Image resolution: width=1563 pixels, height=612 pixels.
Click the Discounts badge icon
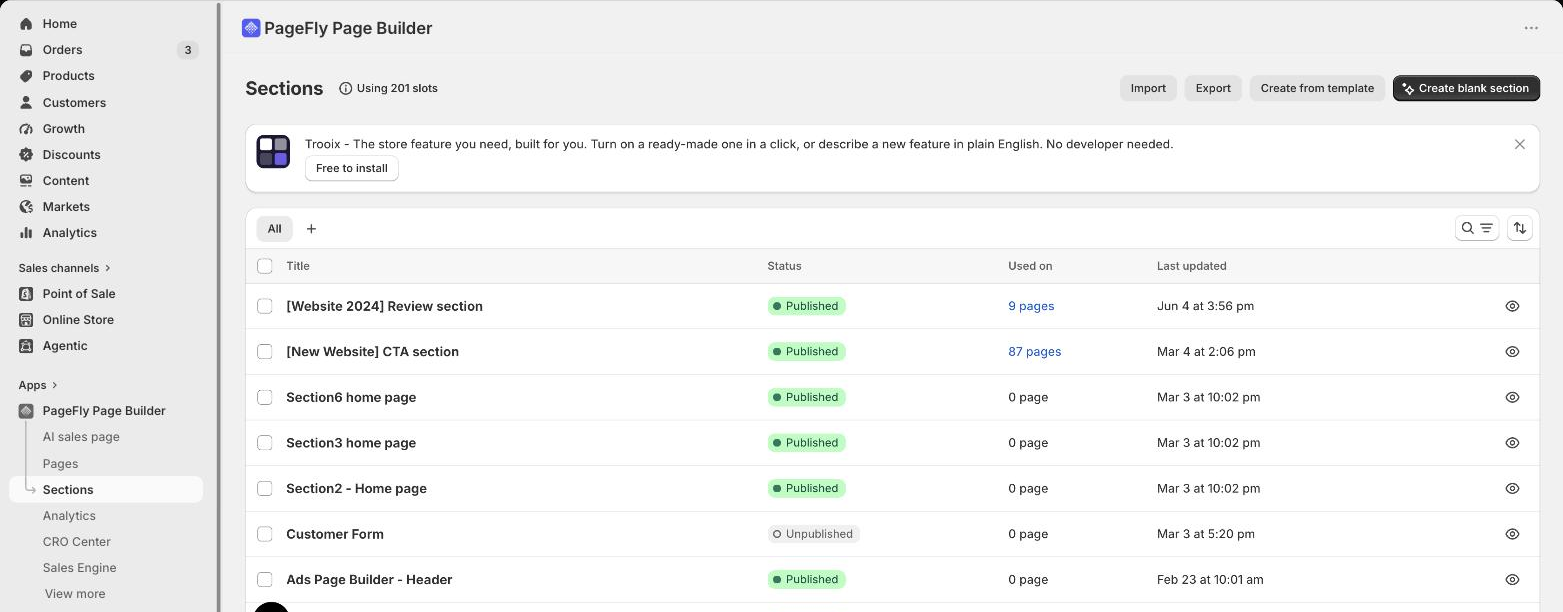(26, 154)
